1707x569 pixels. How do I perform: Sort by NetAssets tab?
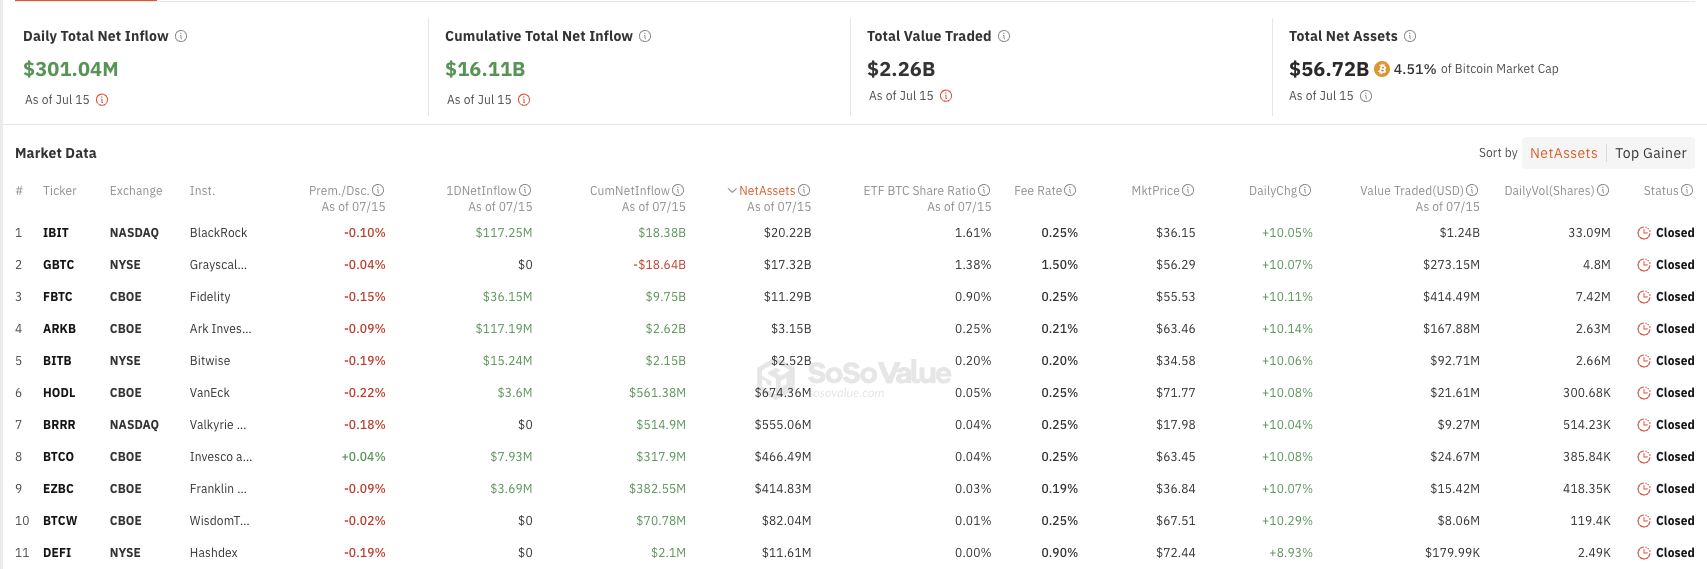1563,153
